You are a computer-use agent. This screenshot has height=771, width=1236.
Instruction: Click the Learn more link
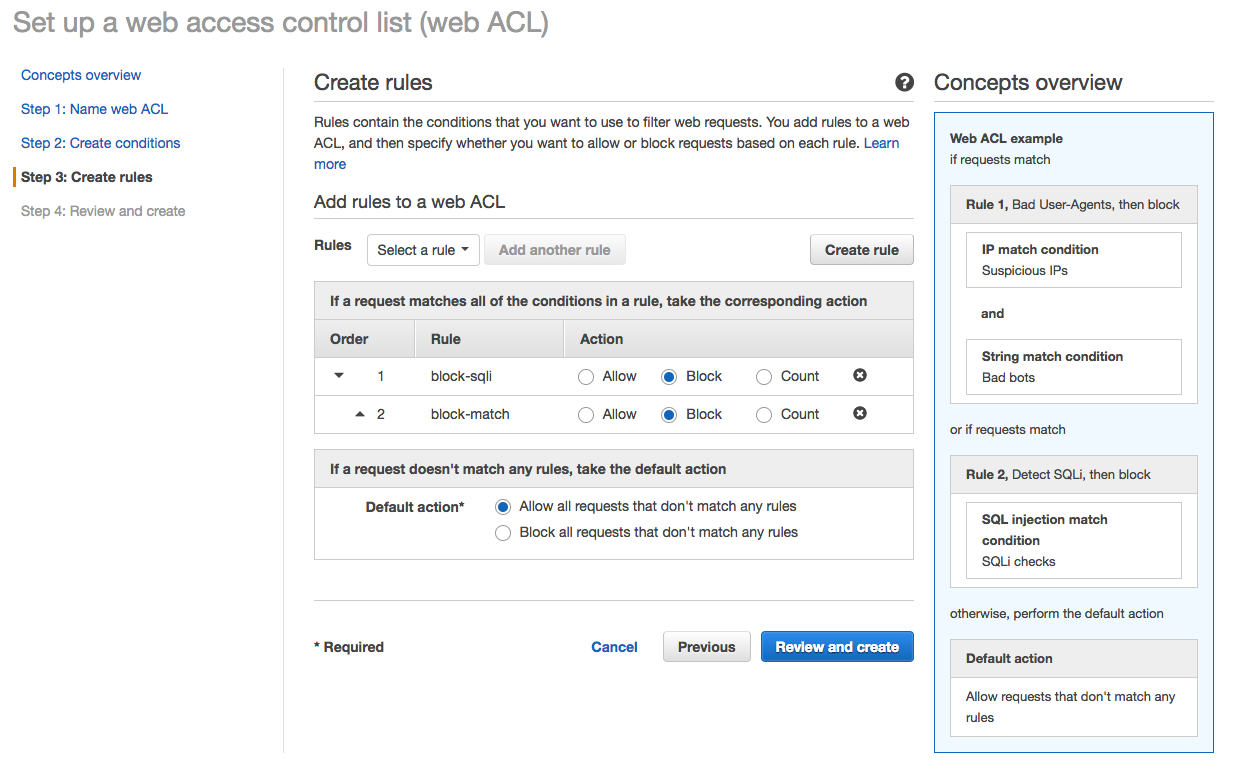[882, 143]
